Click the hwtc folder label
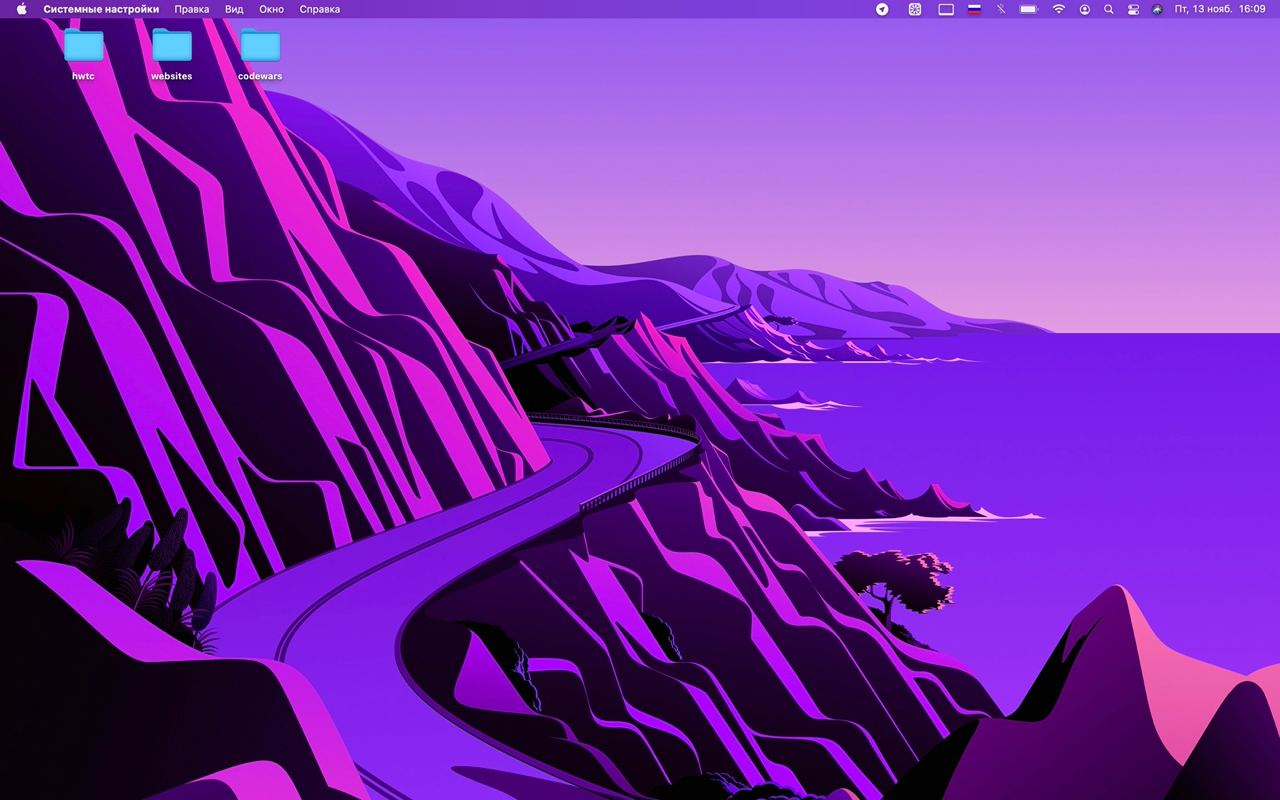 pyautogui.click(x=84, y=76)
